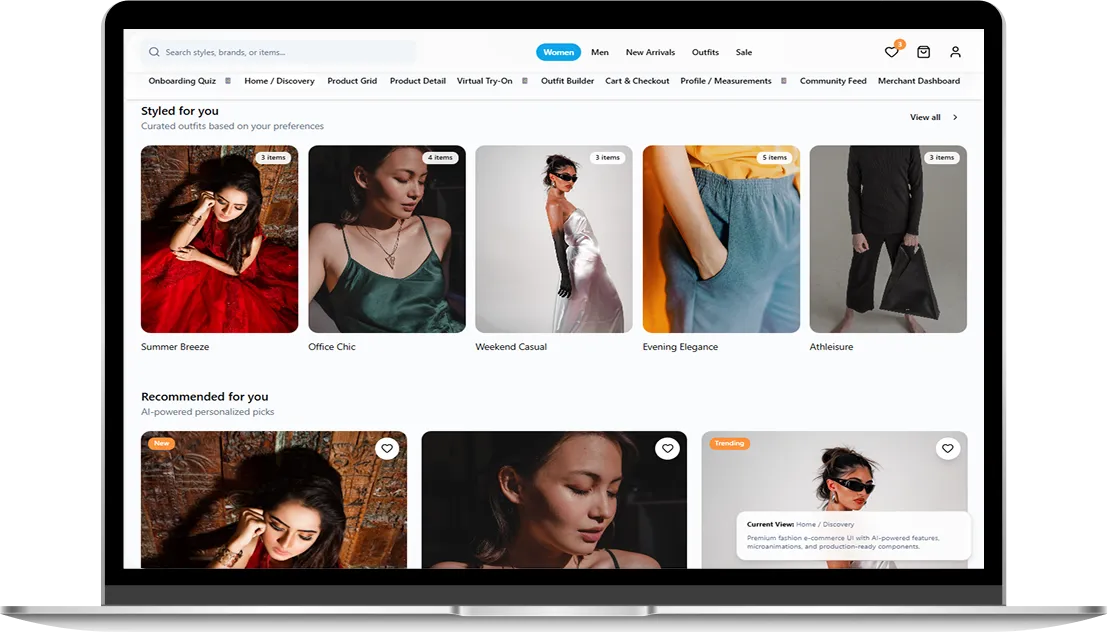
Task: Toggle heart on the middle recommended product
Action: tap(667, 449)
